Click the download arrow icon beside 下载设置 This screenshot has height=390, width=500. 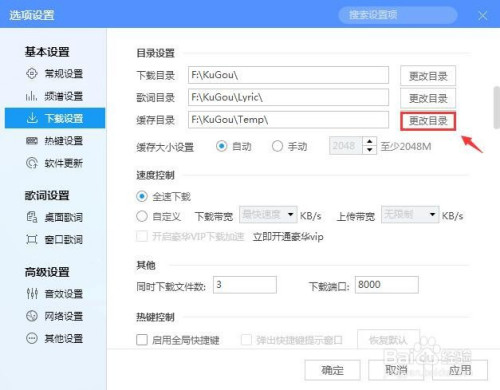click(32, 118)
